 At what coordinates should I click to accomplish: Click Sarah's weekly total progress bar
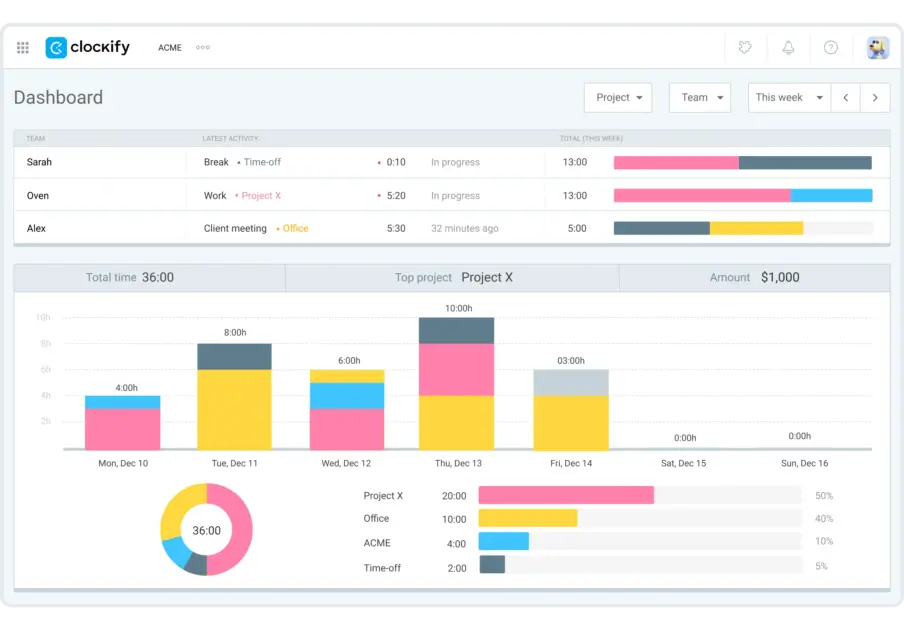click(x=743, y=163)
